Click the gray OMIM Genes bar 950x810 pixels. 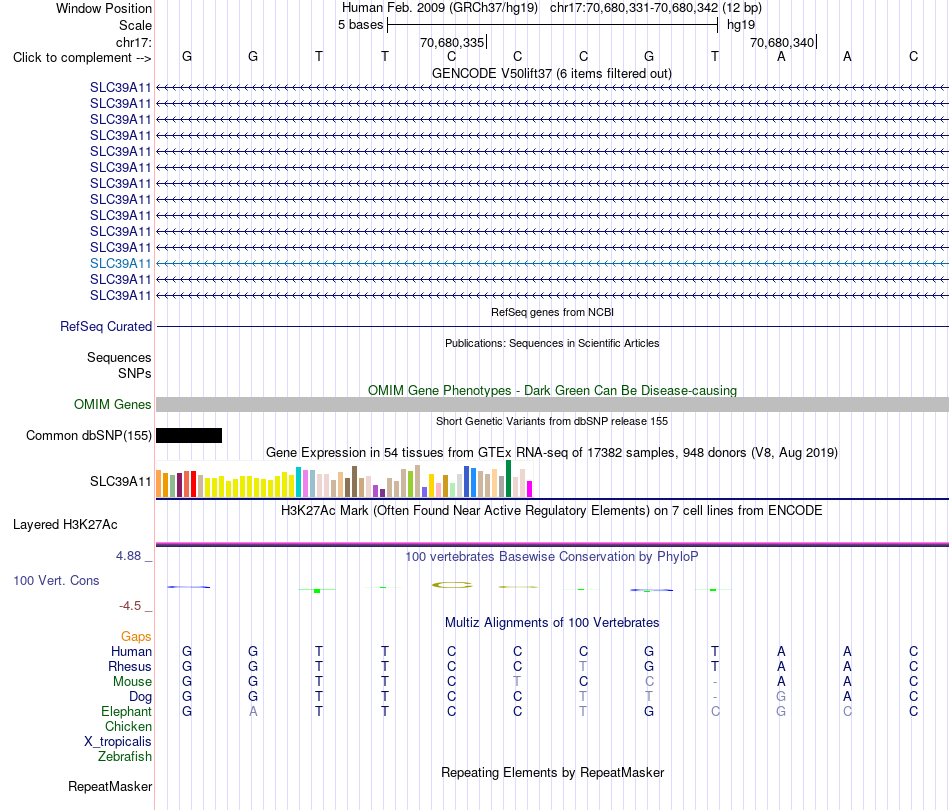click(x=552, y=405)
